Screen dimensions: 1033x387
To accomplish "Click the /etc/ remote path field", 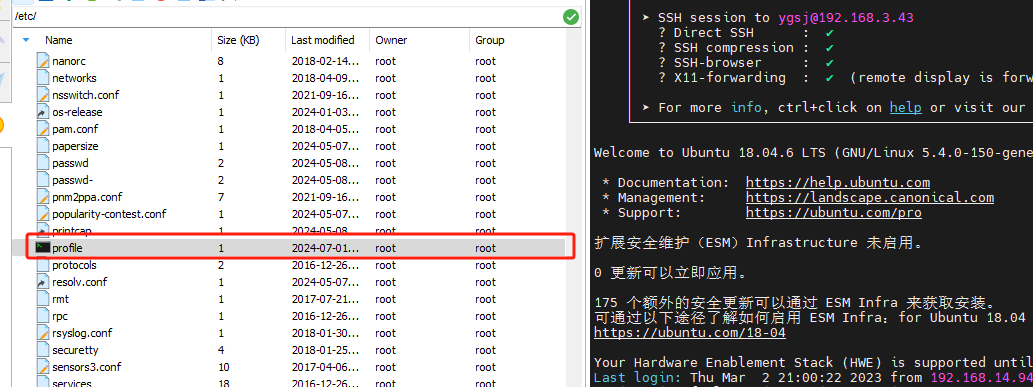I will tap(287, 16).
